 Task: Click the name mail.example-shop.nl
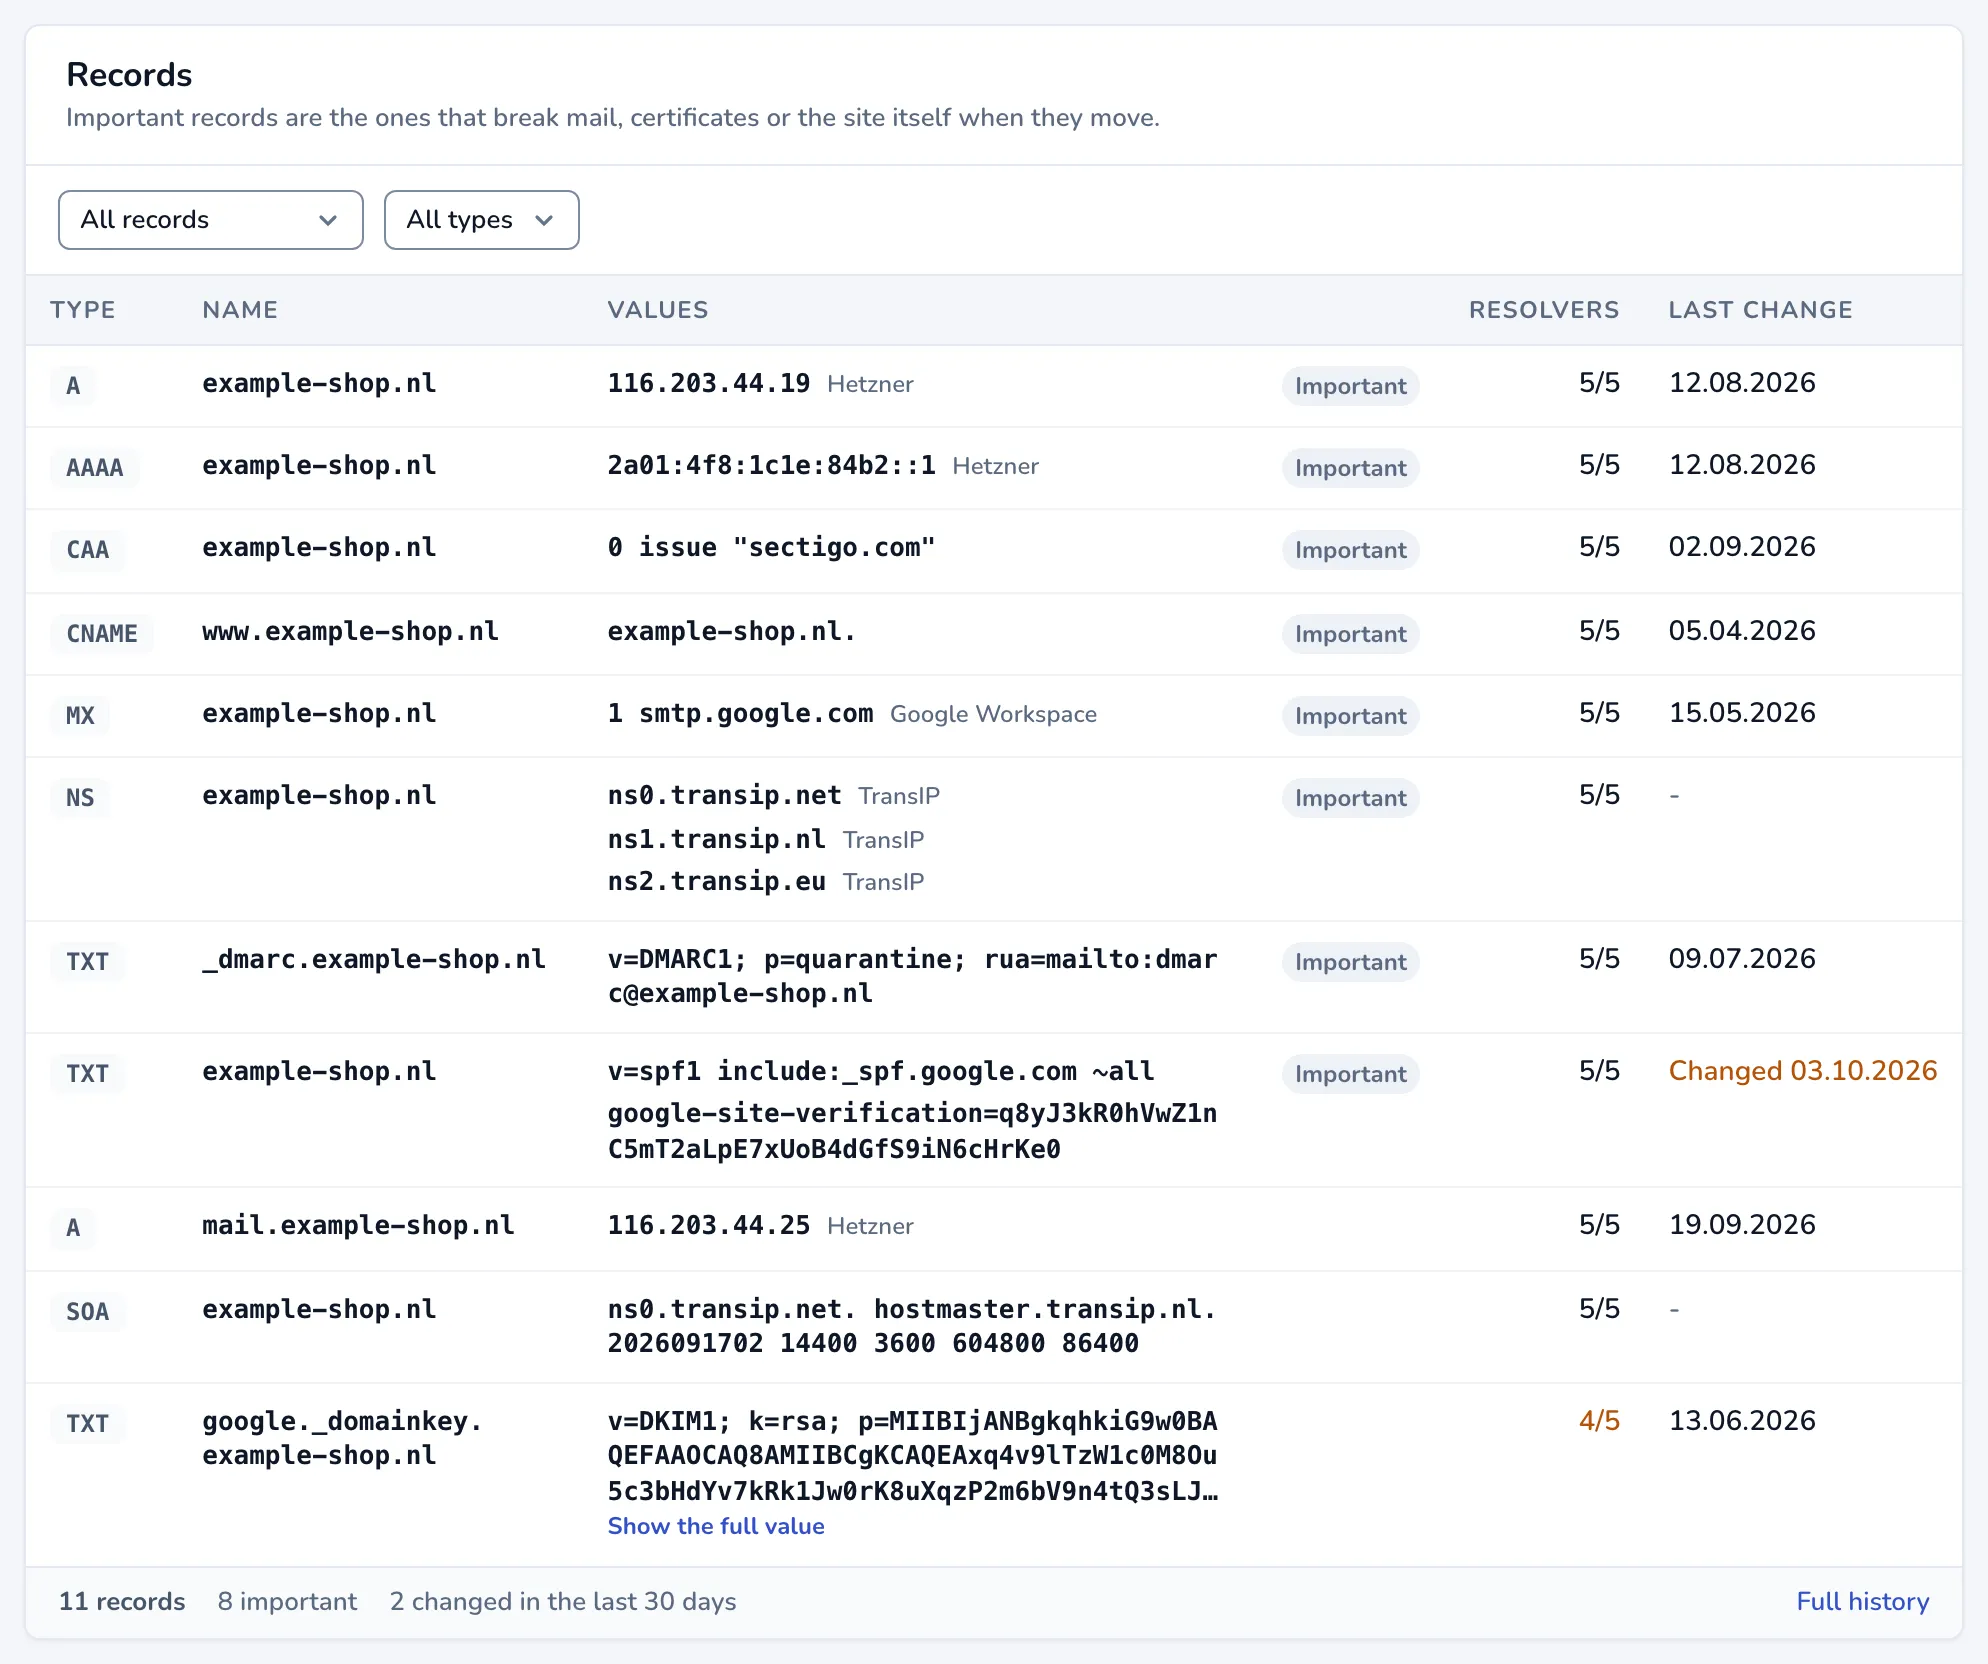358,1226
